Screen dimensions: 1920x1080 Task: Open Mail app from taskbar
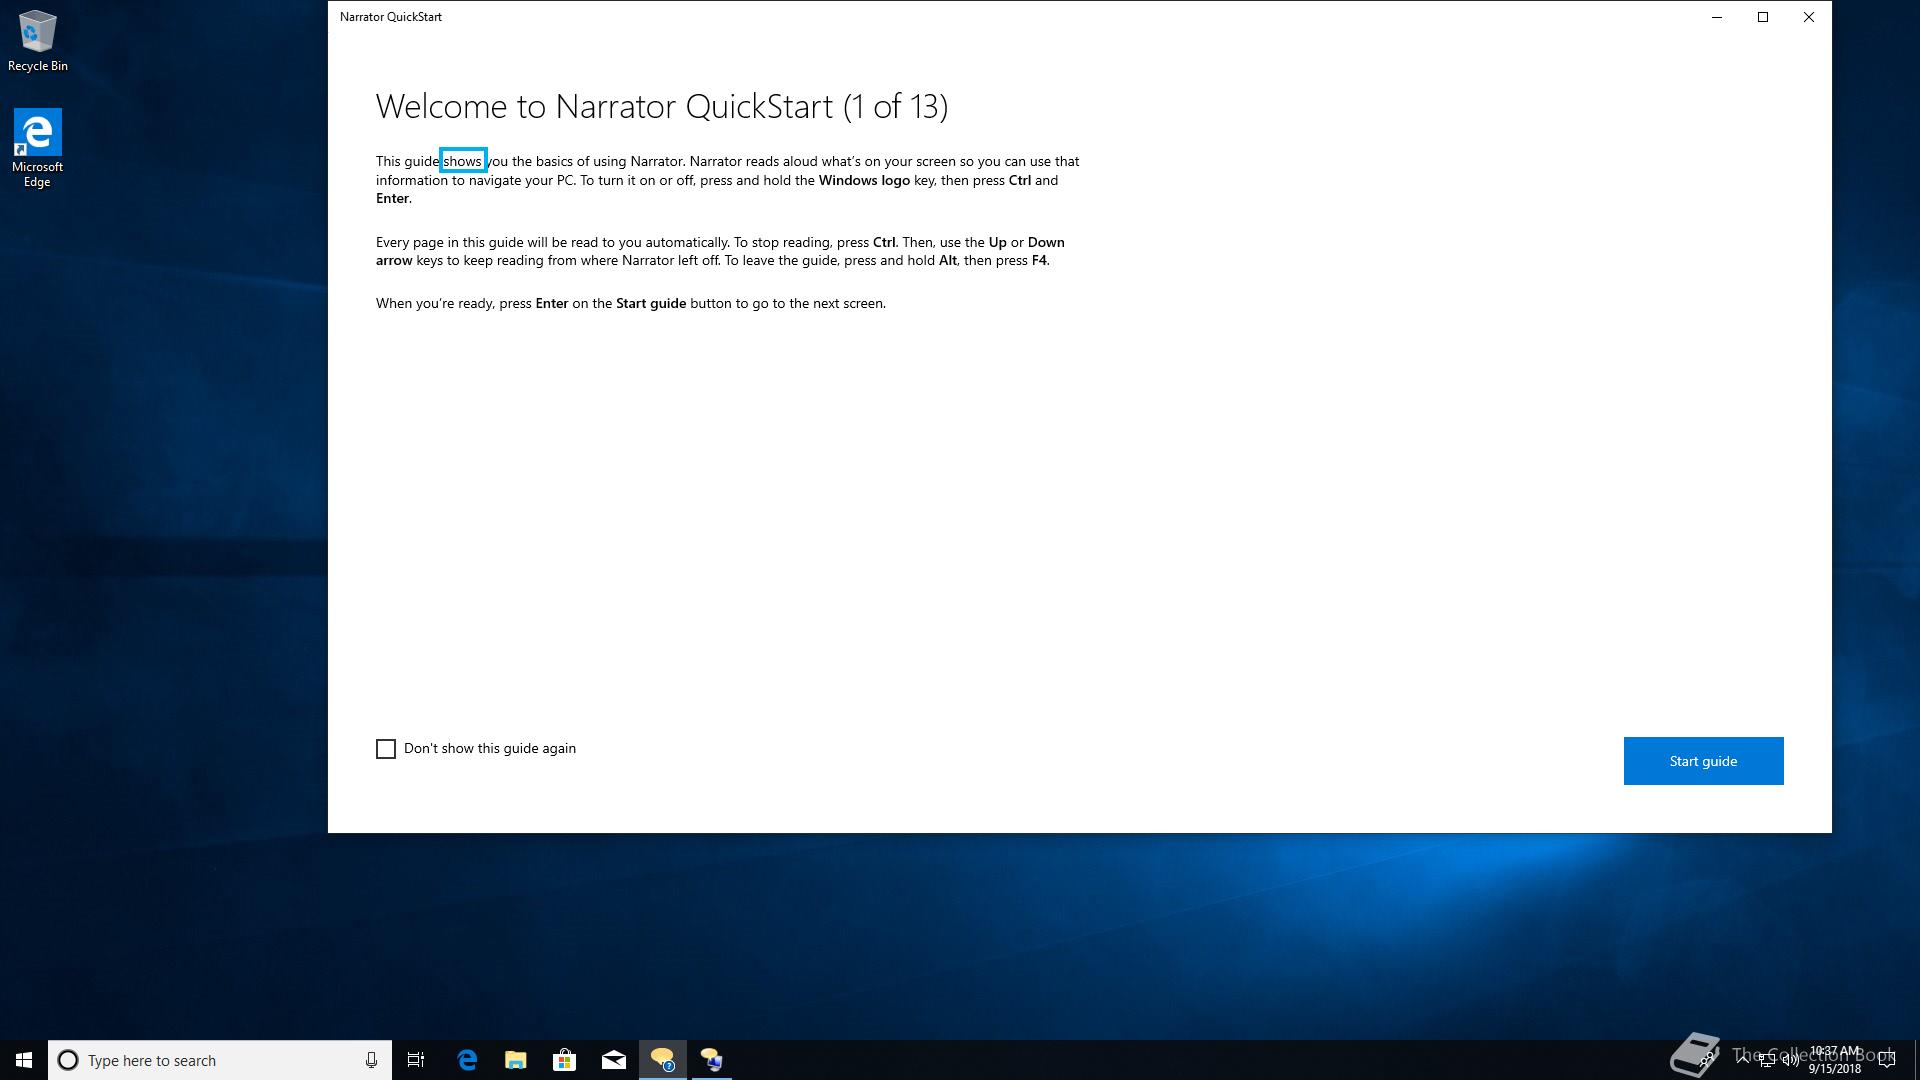tap(614, 1060)
